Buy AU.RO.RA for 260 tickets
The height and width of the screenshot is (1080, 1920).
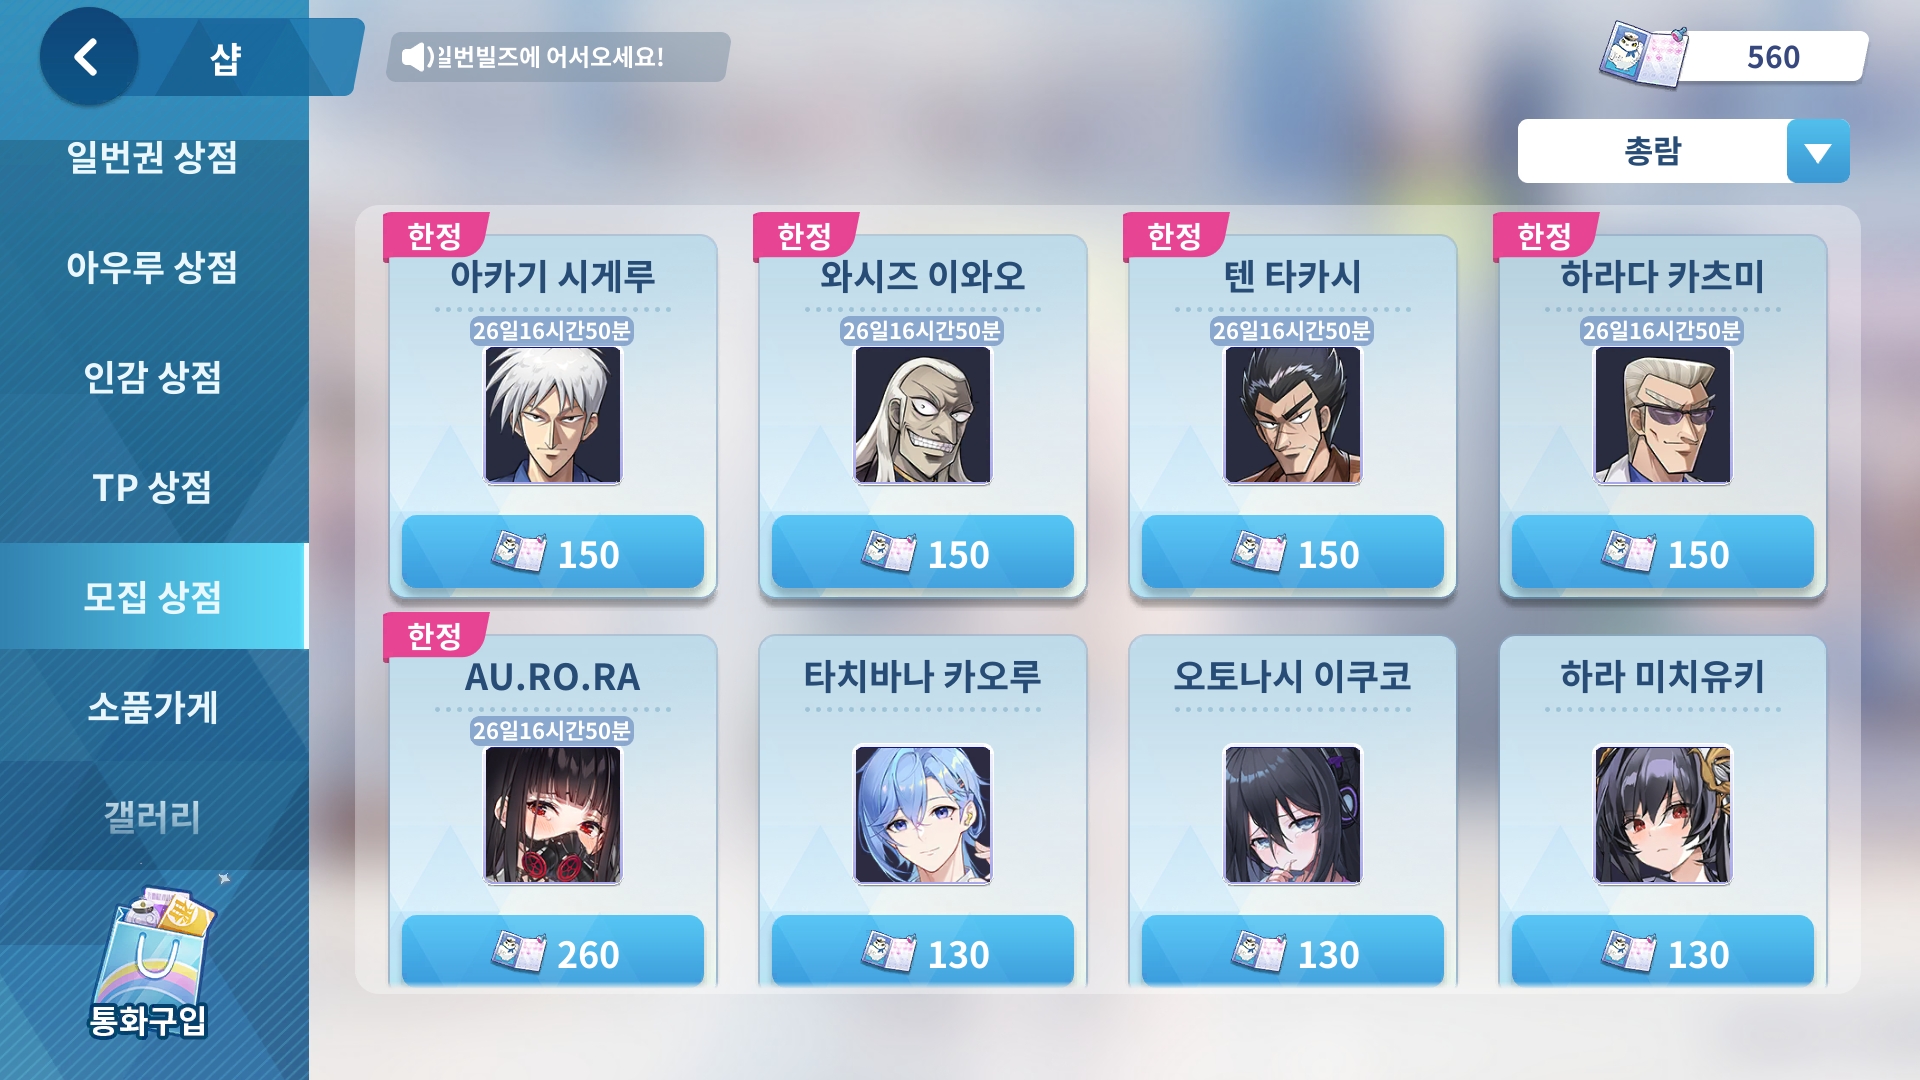click(553, 951)
